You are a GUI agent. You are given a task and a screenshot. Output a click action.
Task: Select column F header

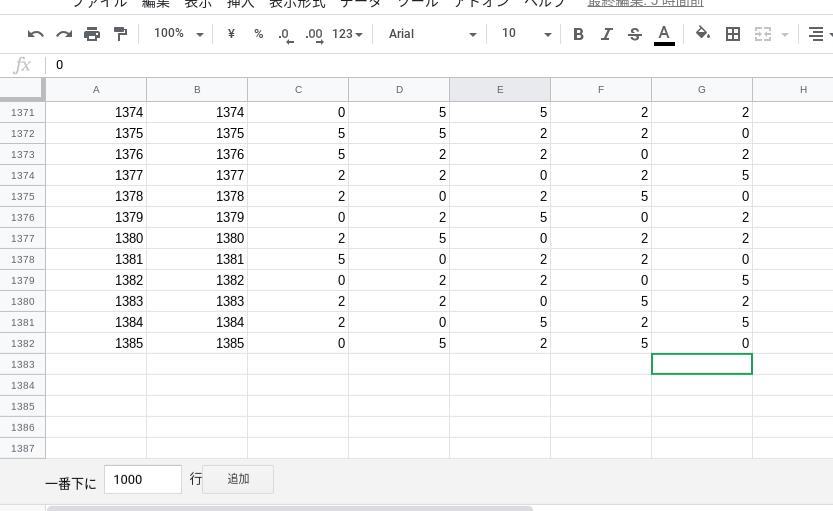click(601, 90)
